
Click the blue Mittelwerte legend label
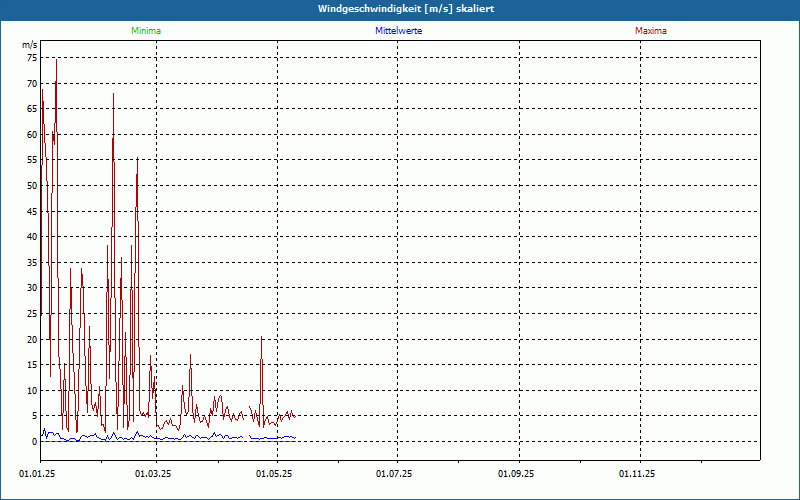point(398,31)
